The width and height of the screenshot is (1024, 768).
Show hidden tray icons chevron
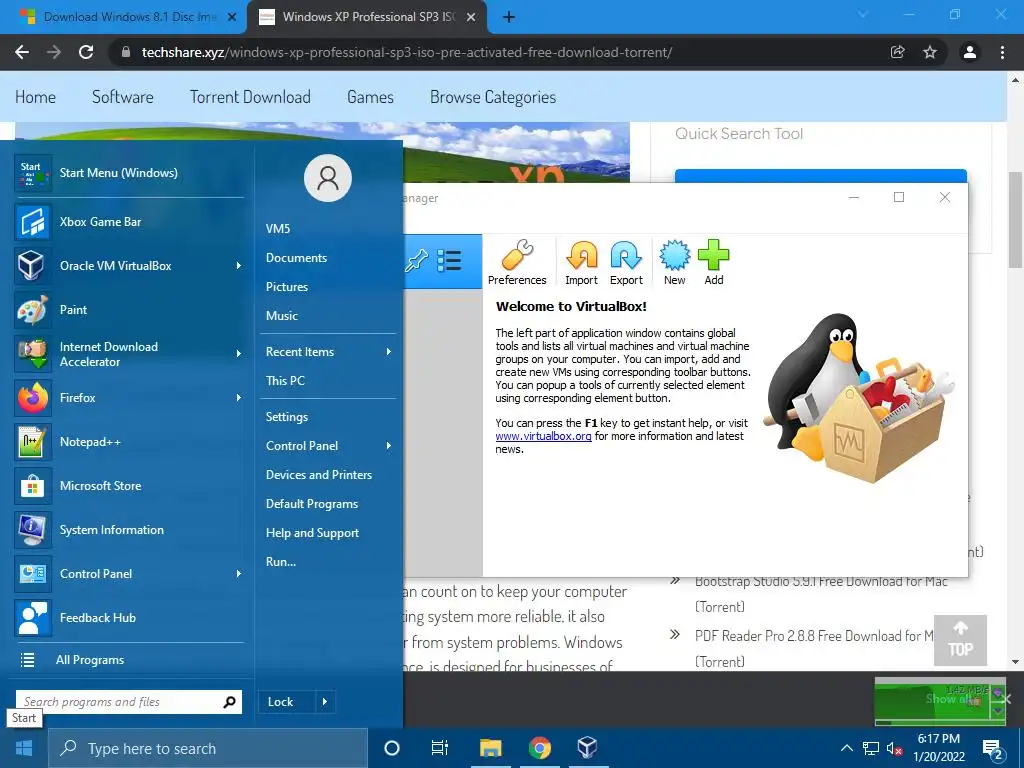point(846,748)
